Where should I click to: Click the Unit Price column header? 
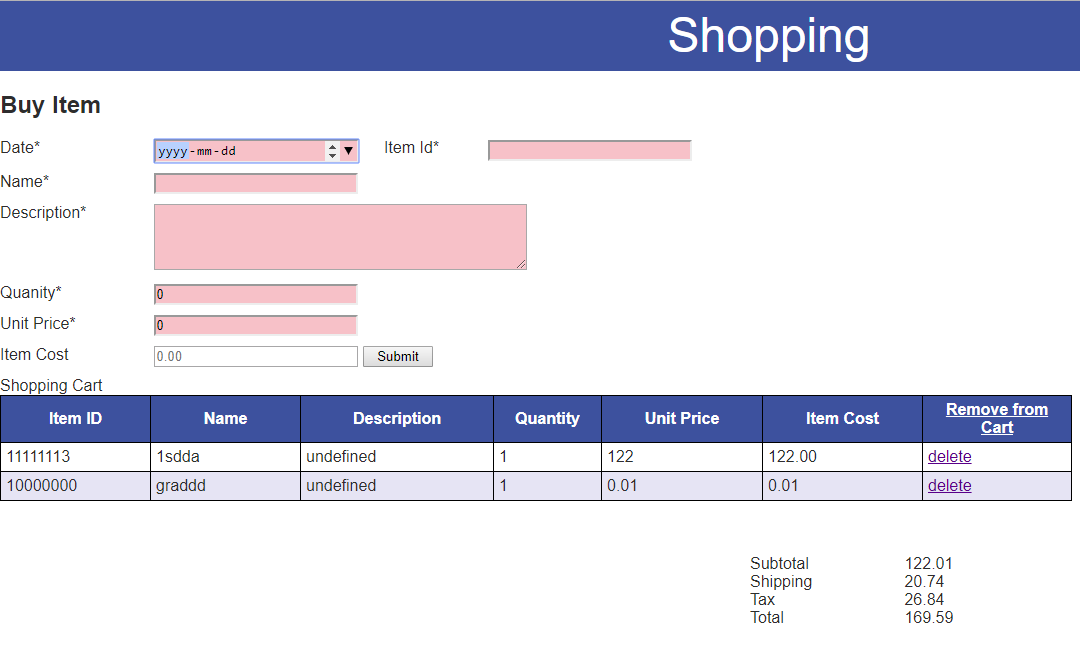click(x=681, y=419)
